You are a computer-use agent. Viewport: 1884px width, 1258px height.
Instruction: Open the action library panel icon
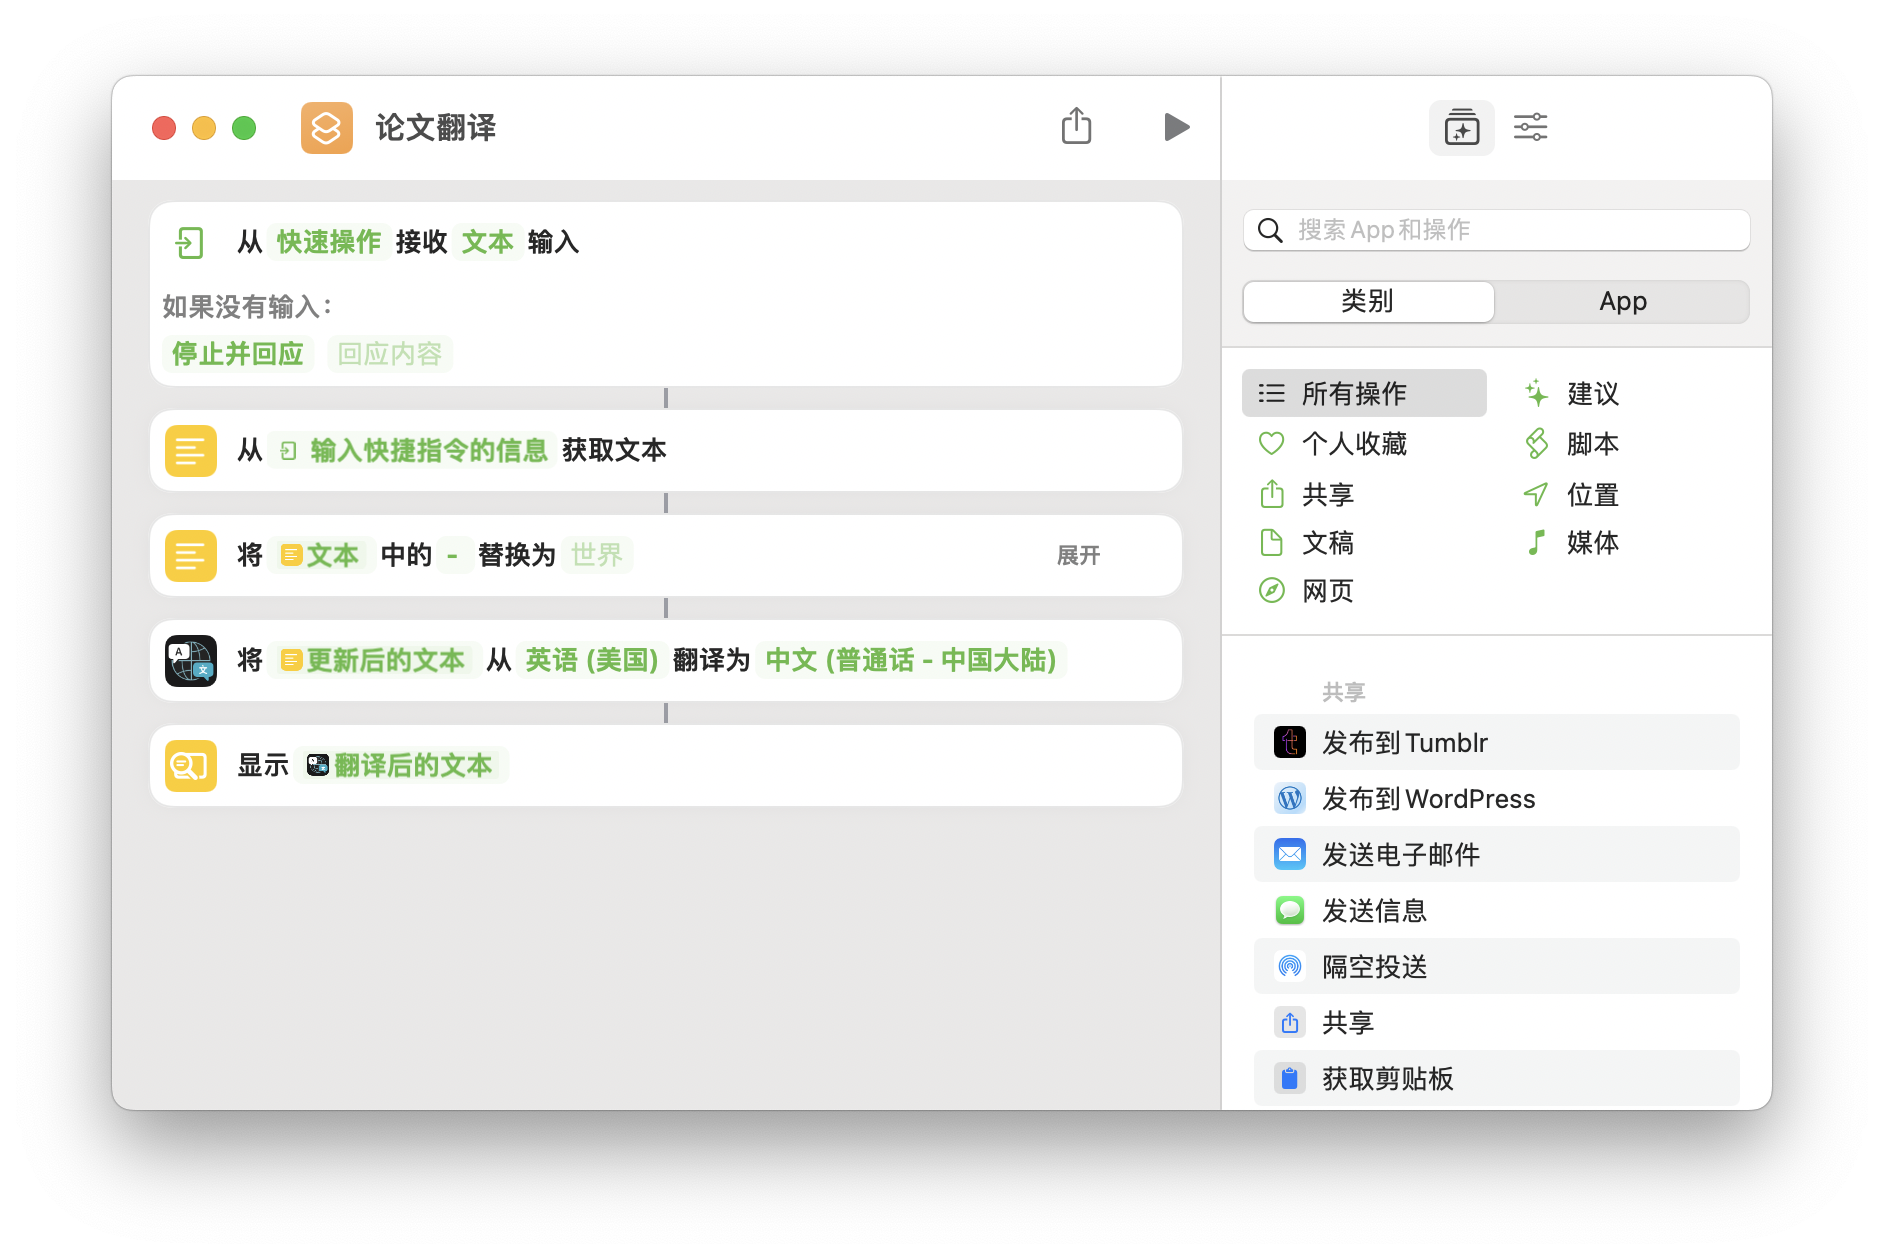1461,128
